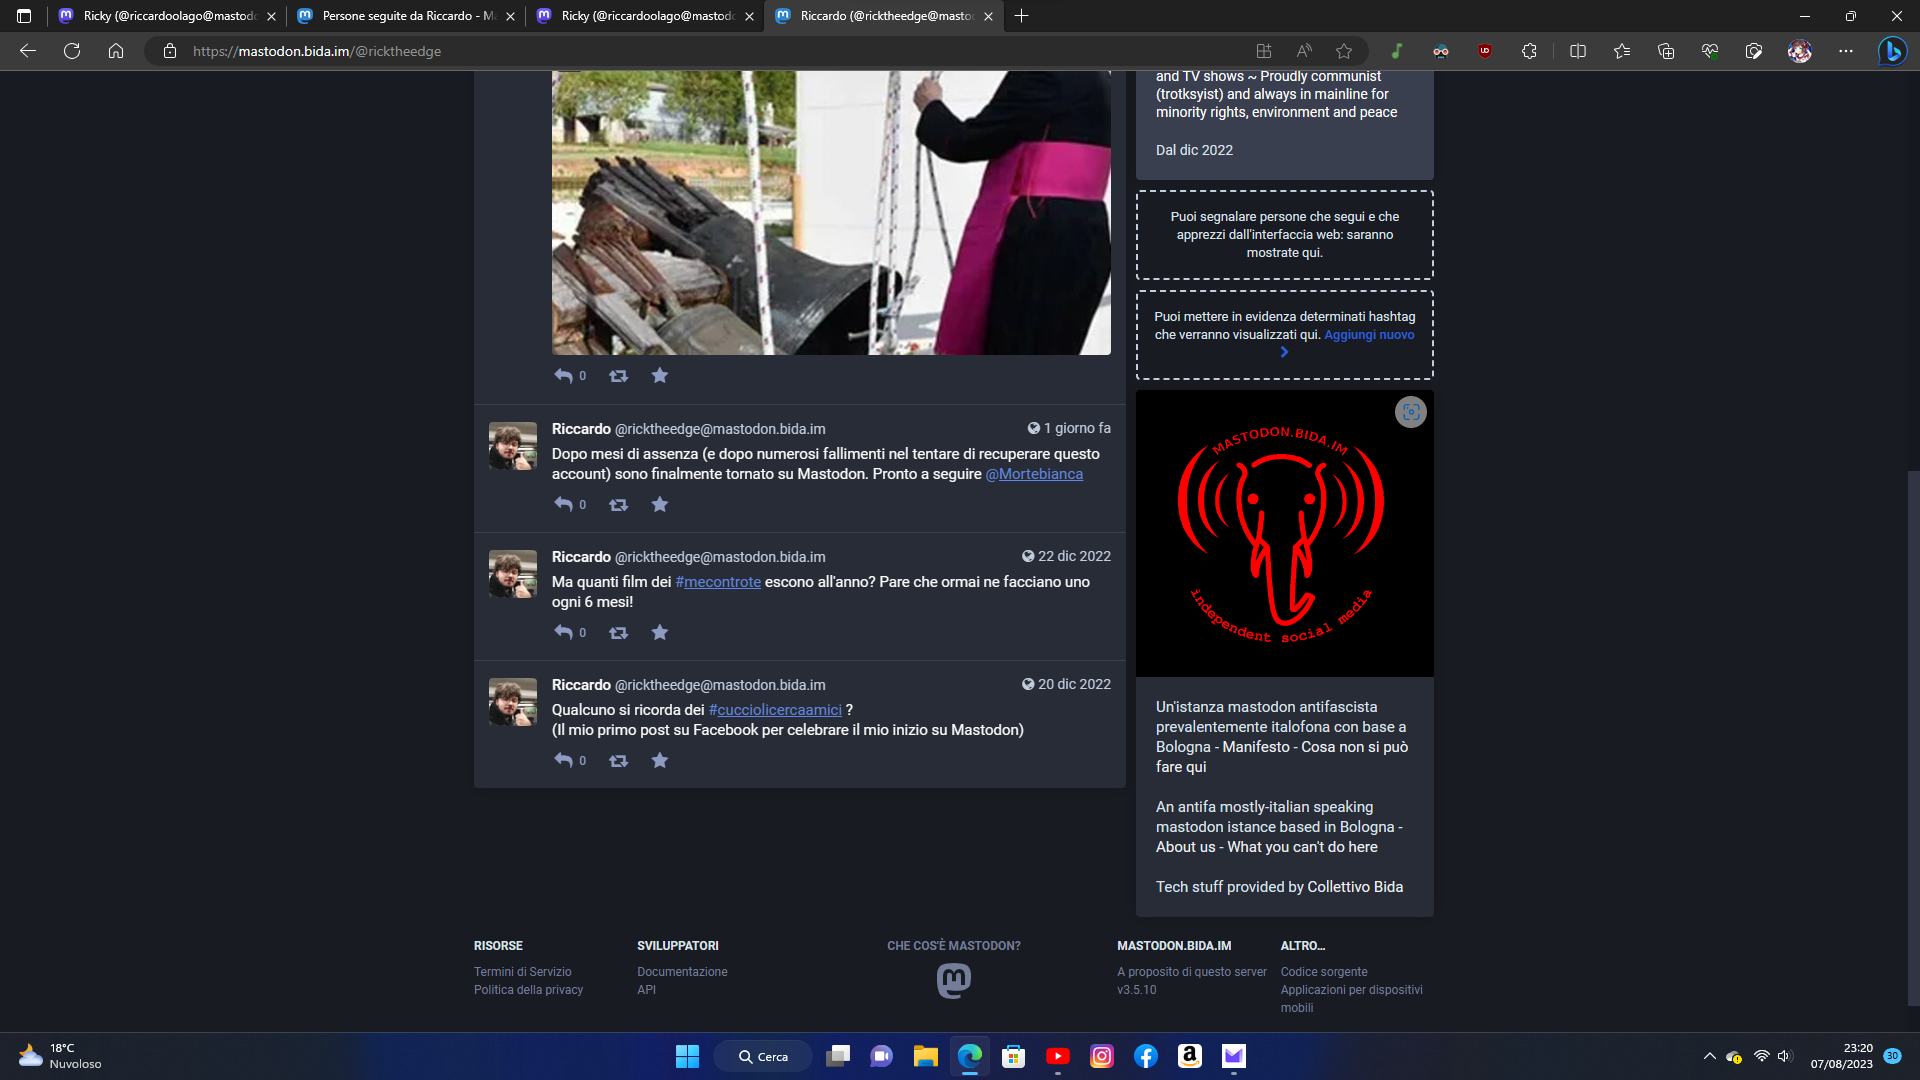The width and height of the screenshot is (1920, 1080).
Task: Open the #mecontrote hashtag
Action: (x=718, y=582)
